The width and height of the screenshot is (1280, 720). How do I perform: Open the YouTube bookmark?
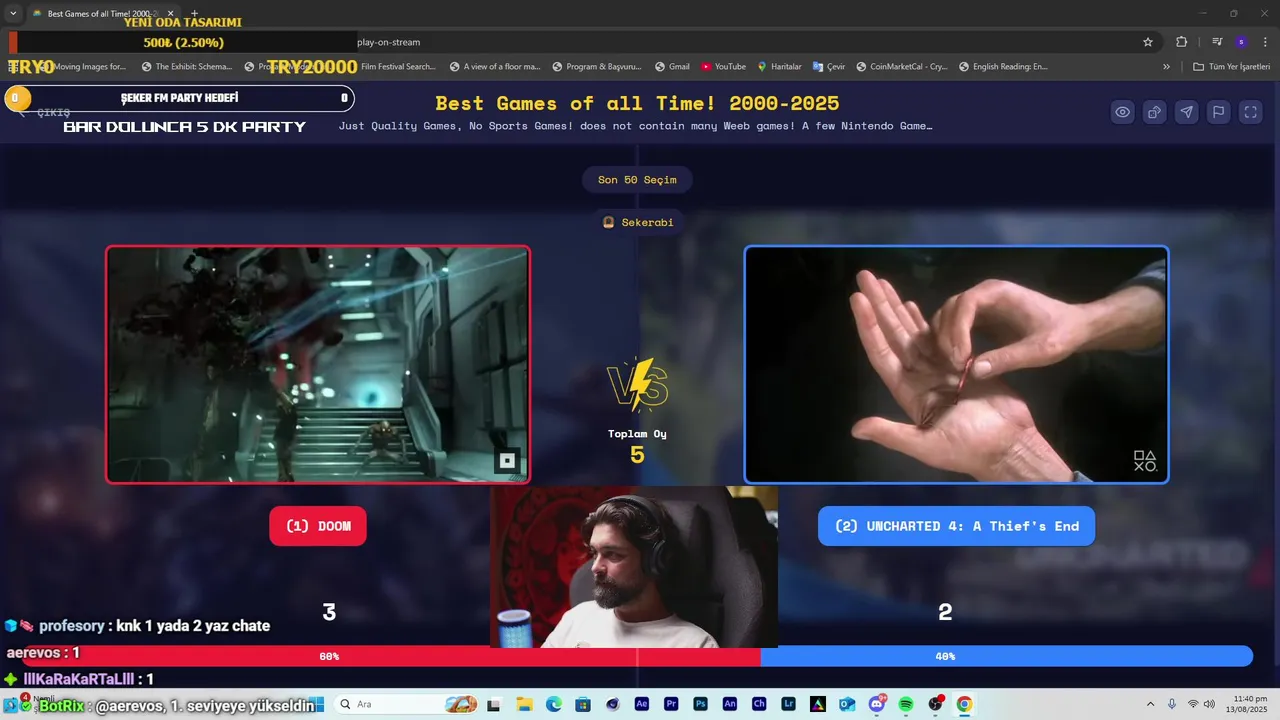click(x=723, y=67)
